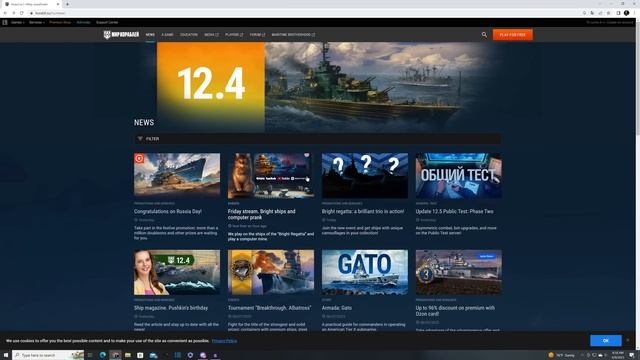Image resolution: width=640 pixels, height=360 pixels.
Task: Click the weather widget in taskbar
Action: click(562, 355)
